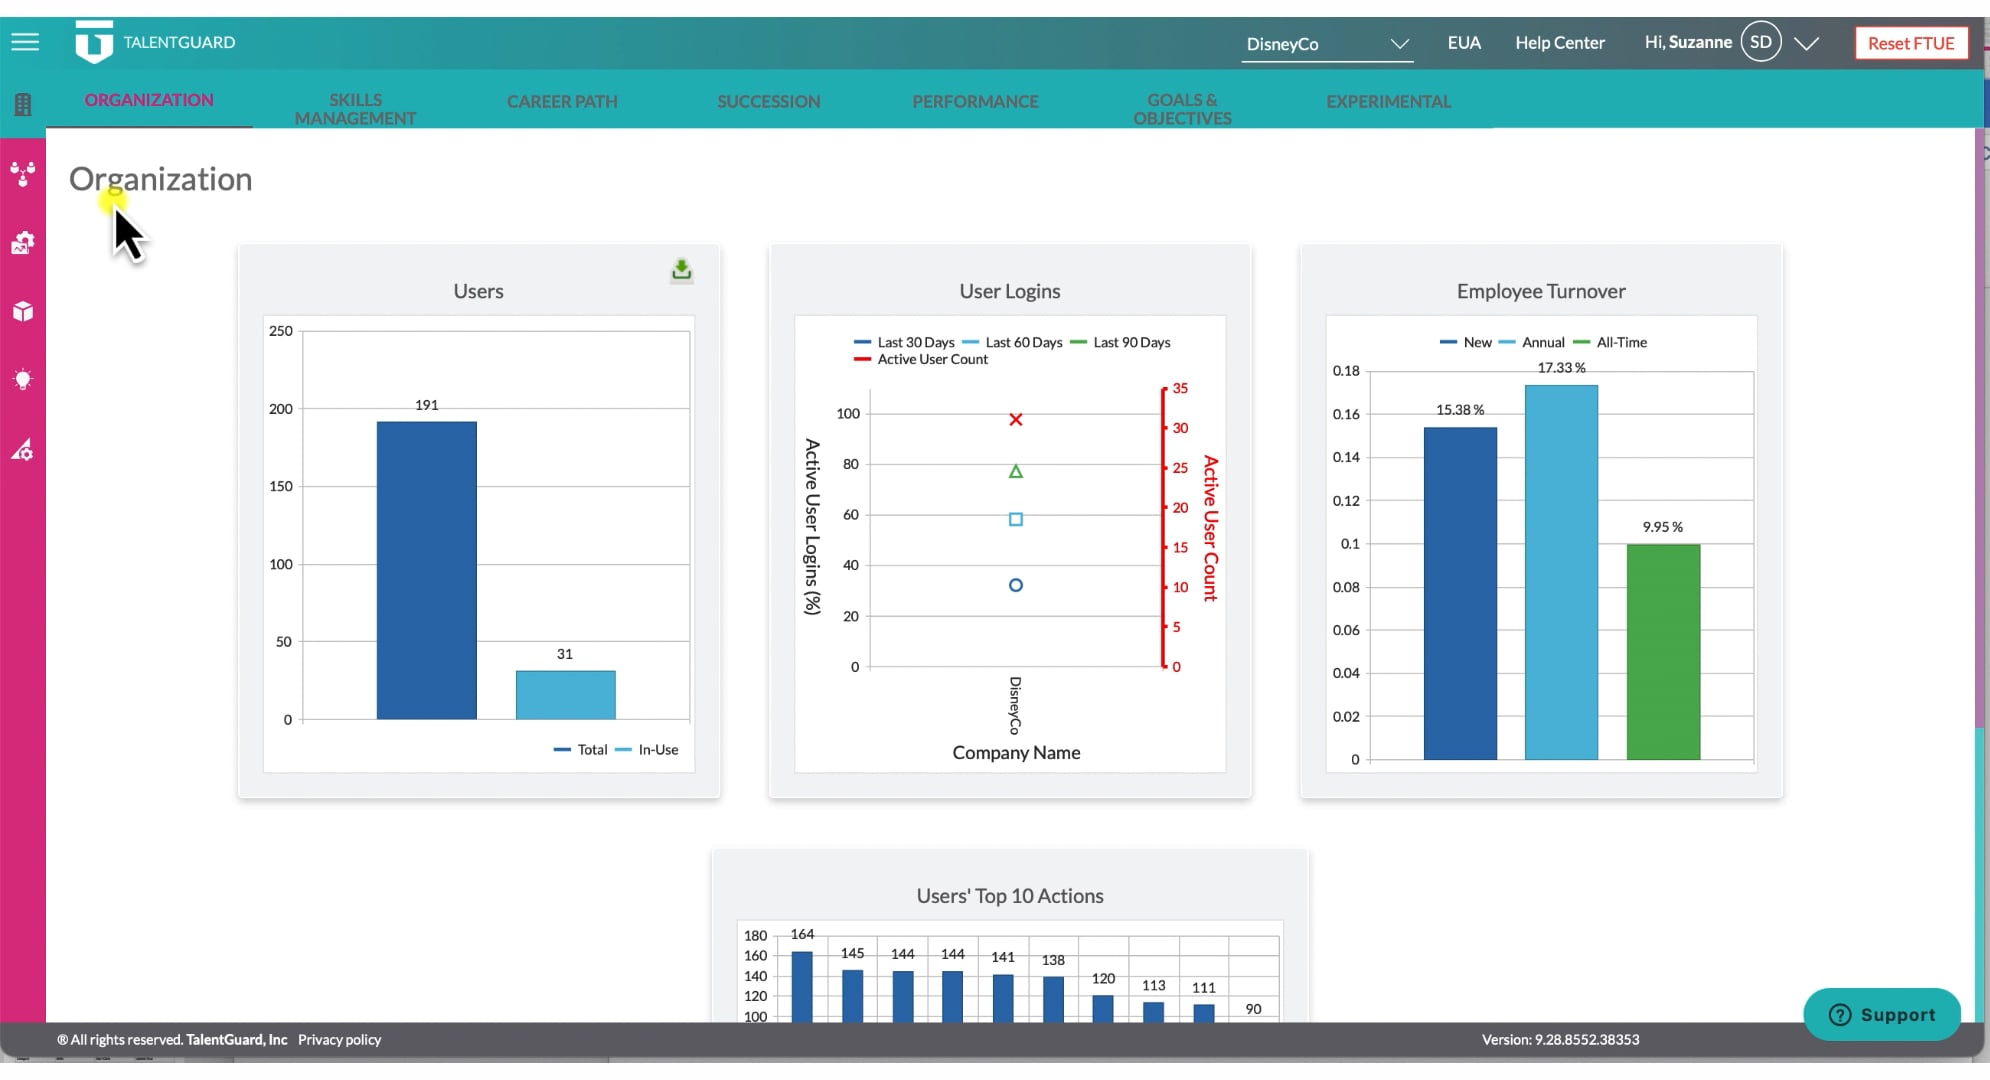Viewport: 1990px width, 1080px height.
Task: Click the 191 Total users bar
Action: click(427, 570)
